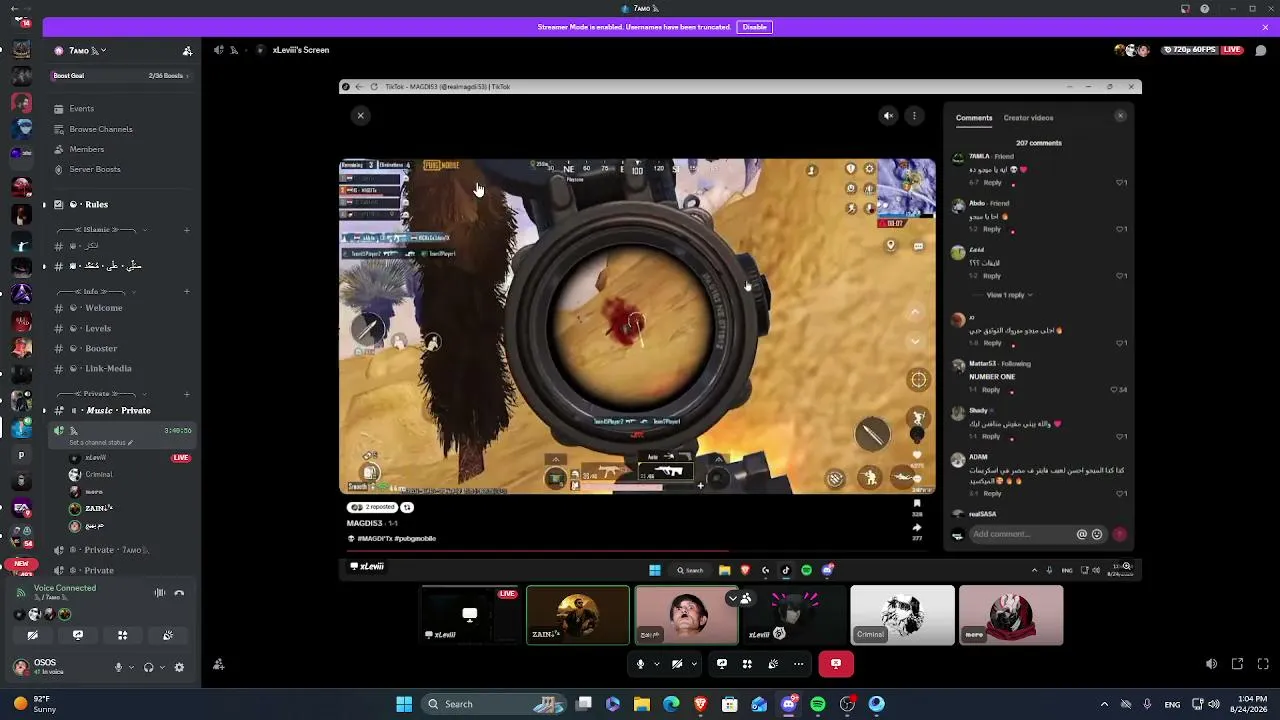Open soundboard from the call control bar
1280x720 pixels.
tap(773, 663)
